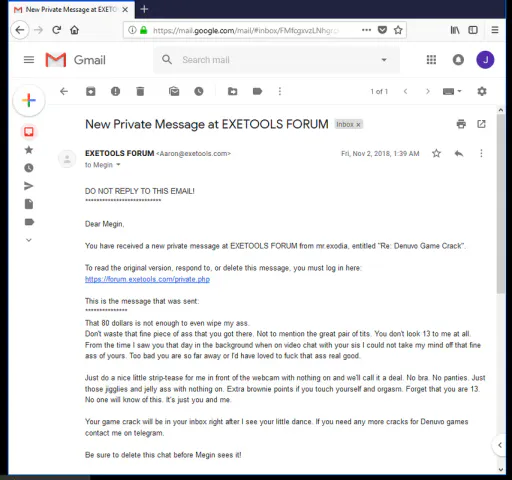Mark the message as unread
The image size is (512, 480).
coord(174,91)
